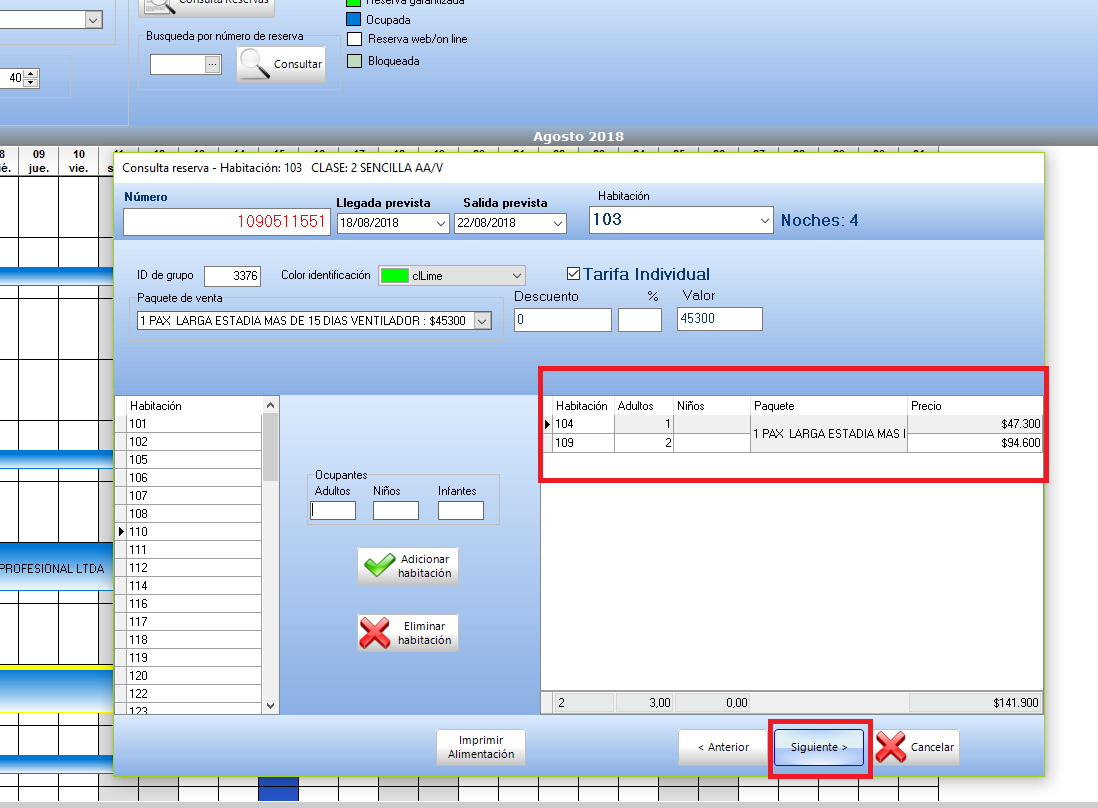The image size is (1098, 808).
Task: Expand the Habitación 103 combo box
Action: [x=763, y=220]
